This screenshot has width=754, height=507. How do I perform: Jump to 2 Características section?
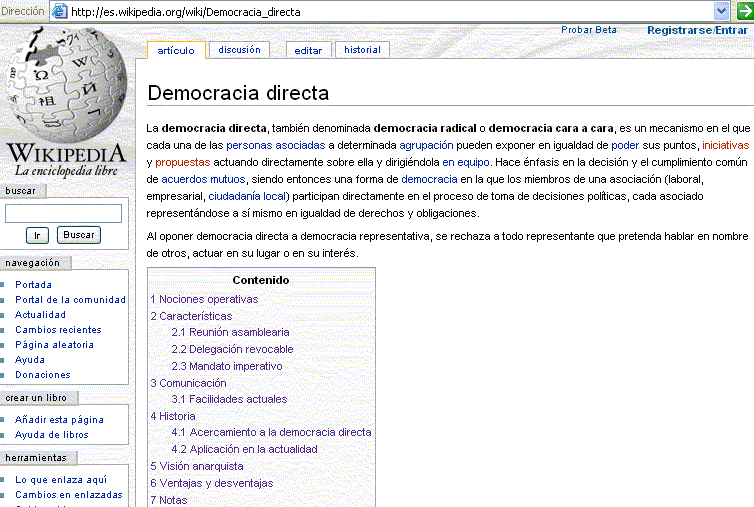191,316
